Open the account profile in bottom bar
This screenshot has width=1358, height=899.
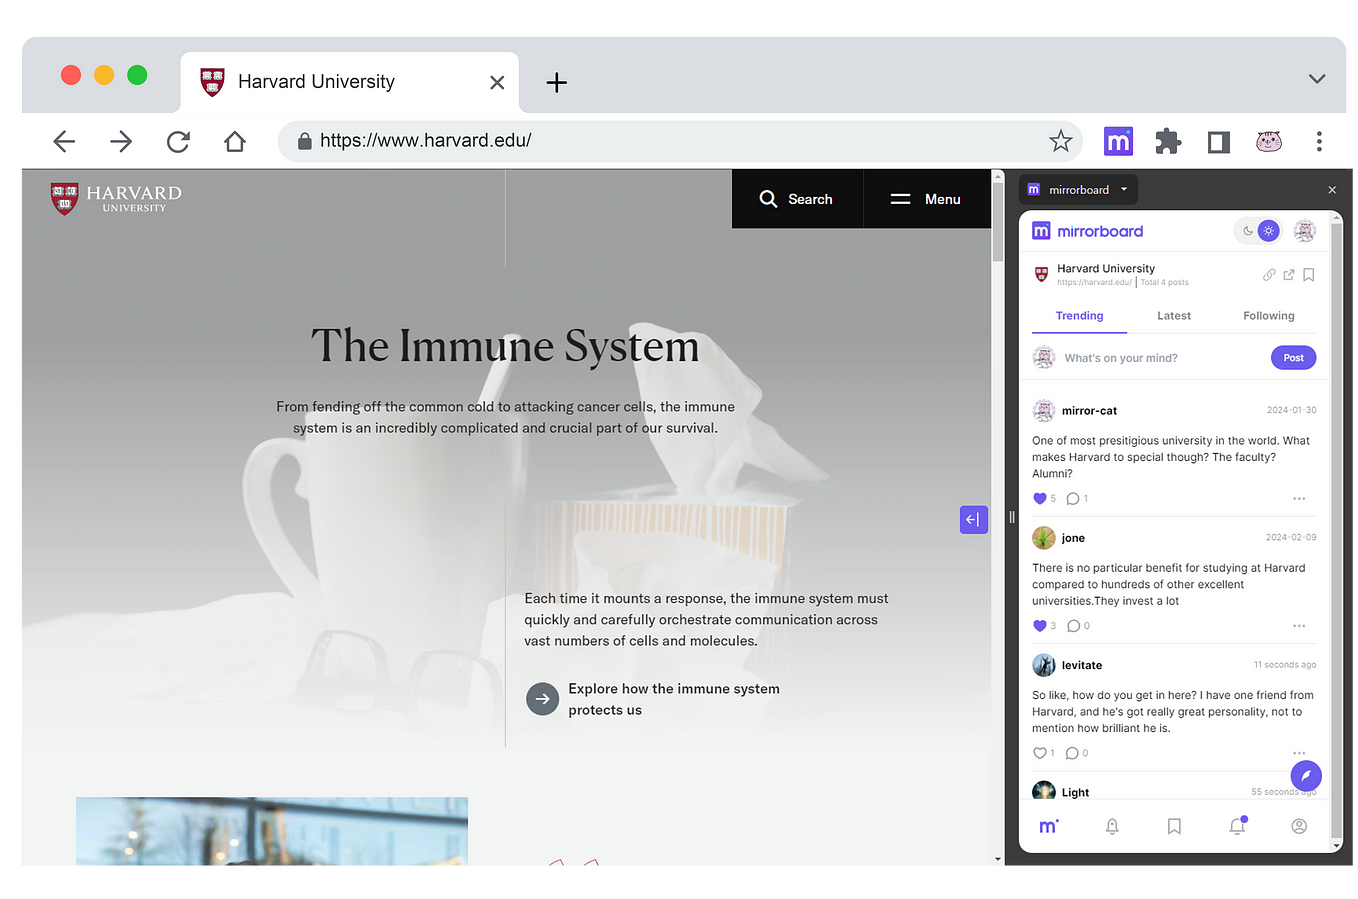1299,826
